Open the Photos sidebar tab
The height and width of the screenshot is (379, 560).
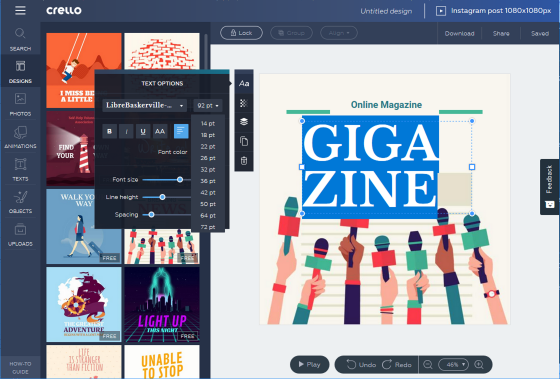coord(20,104)
